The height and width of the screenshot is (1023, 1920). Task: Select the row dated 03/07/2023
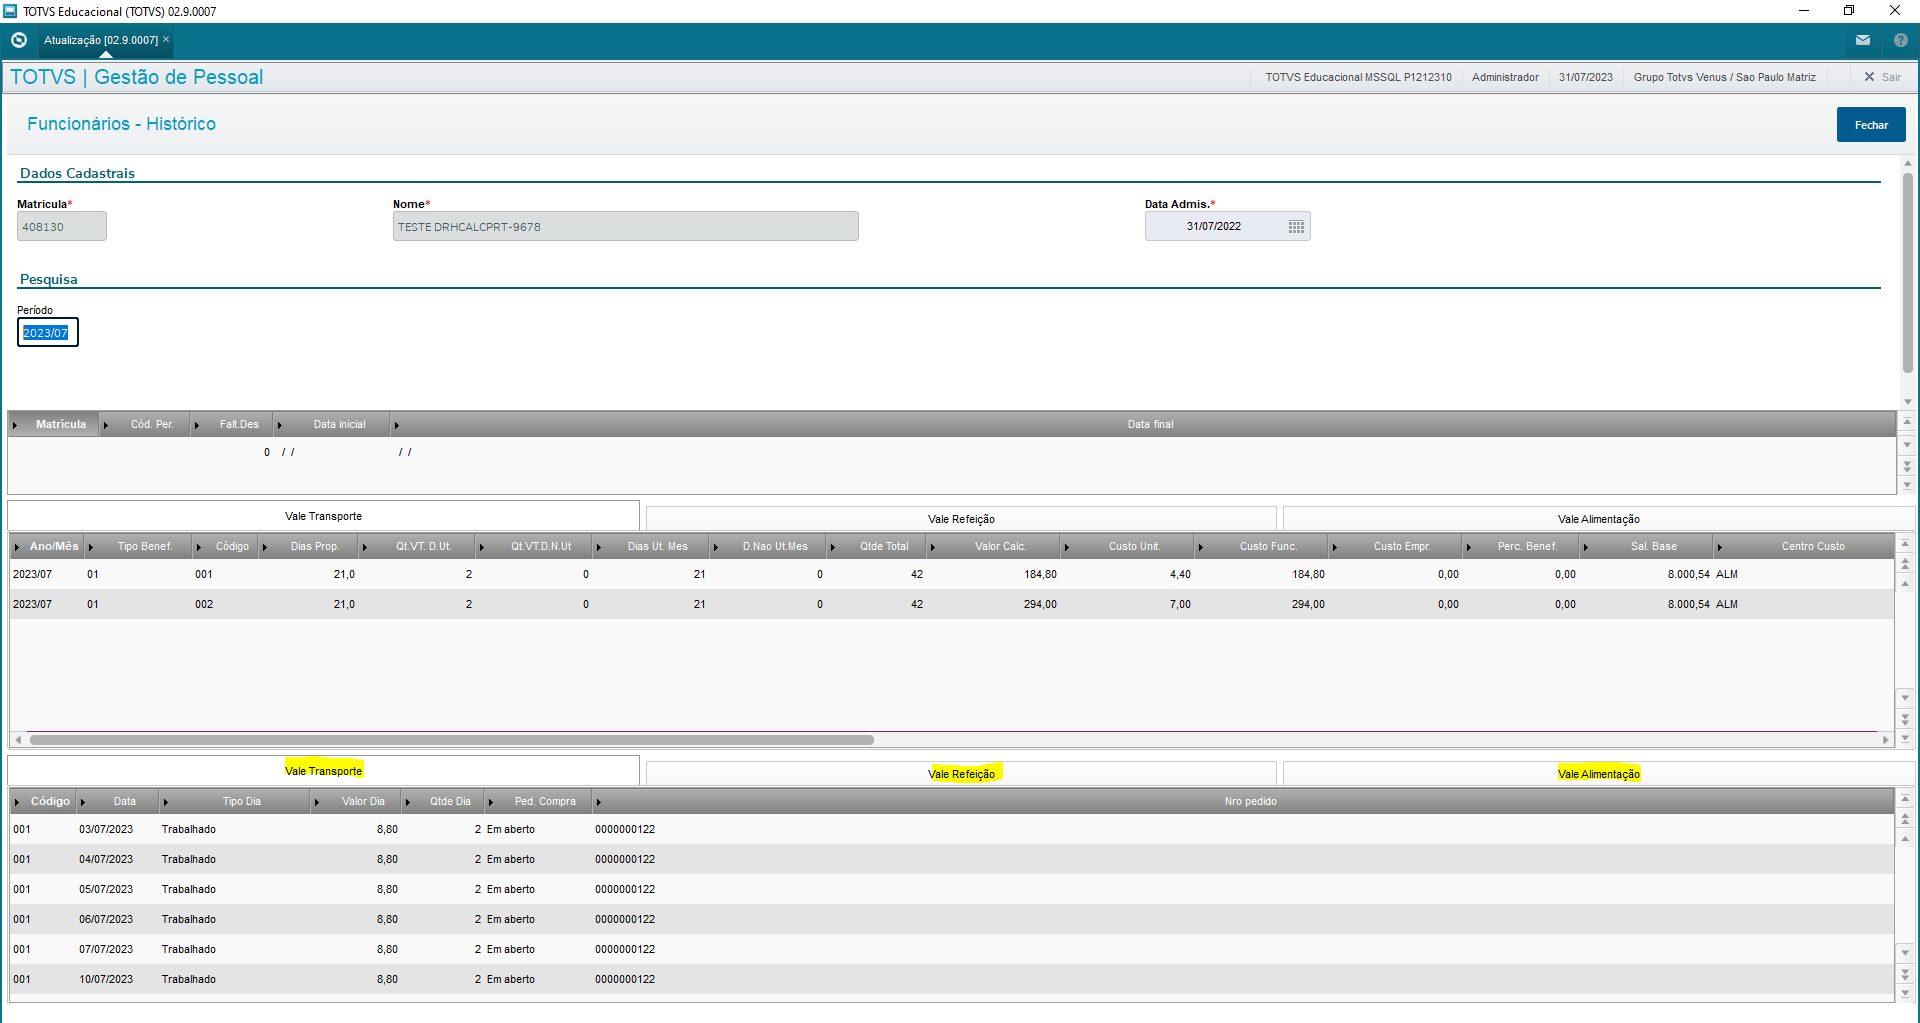pos(951,829)
